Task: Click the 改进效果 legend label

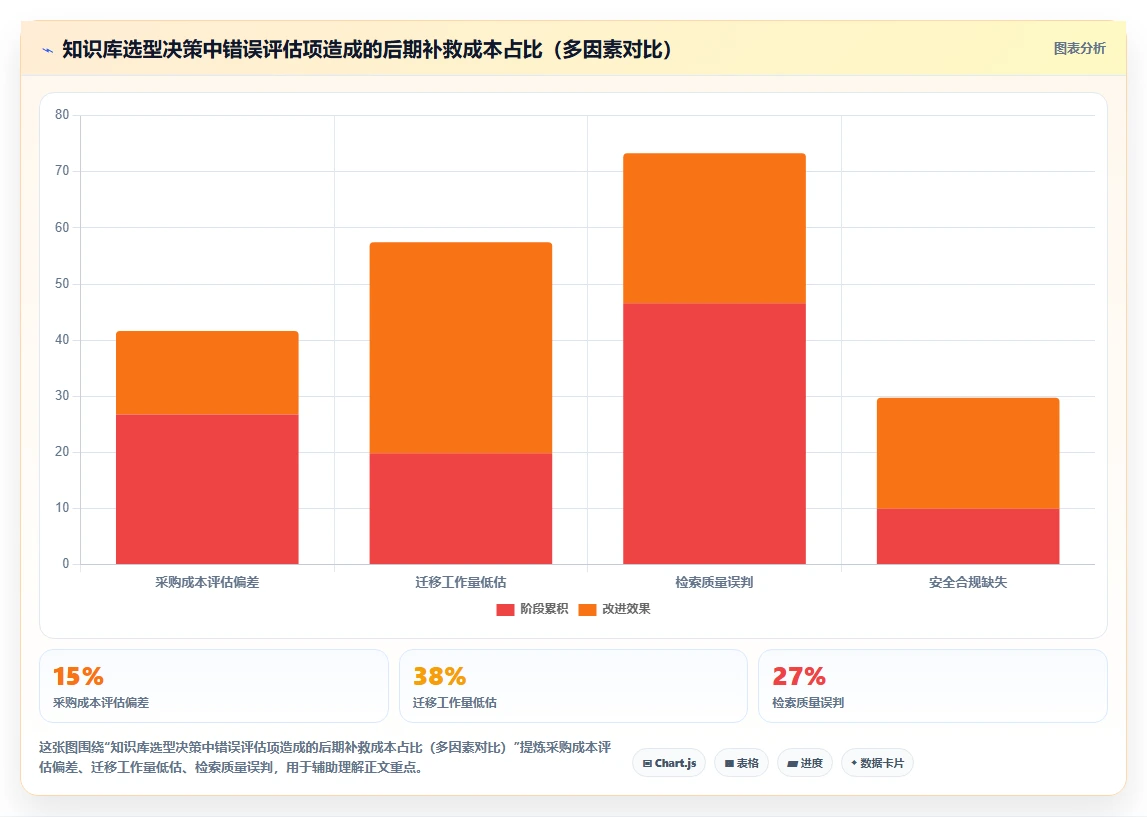Action: tap(625, 609)
